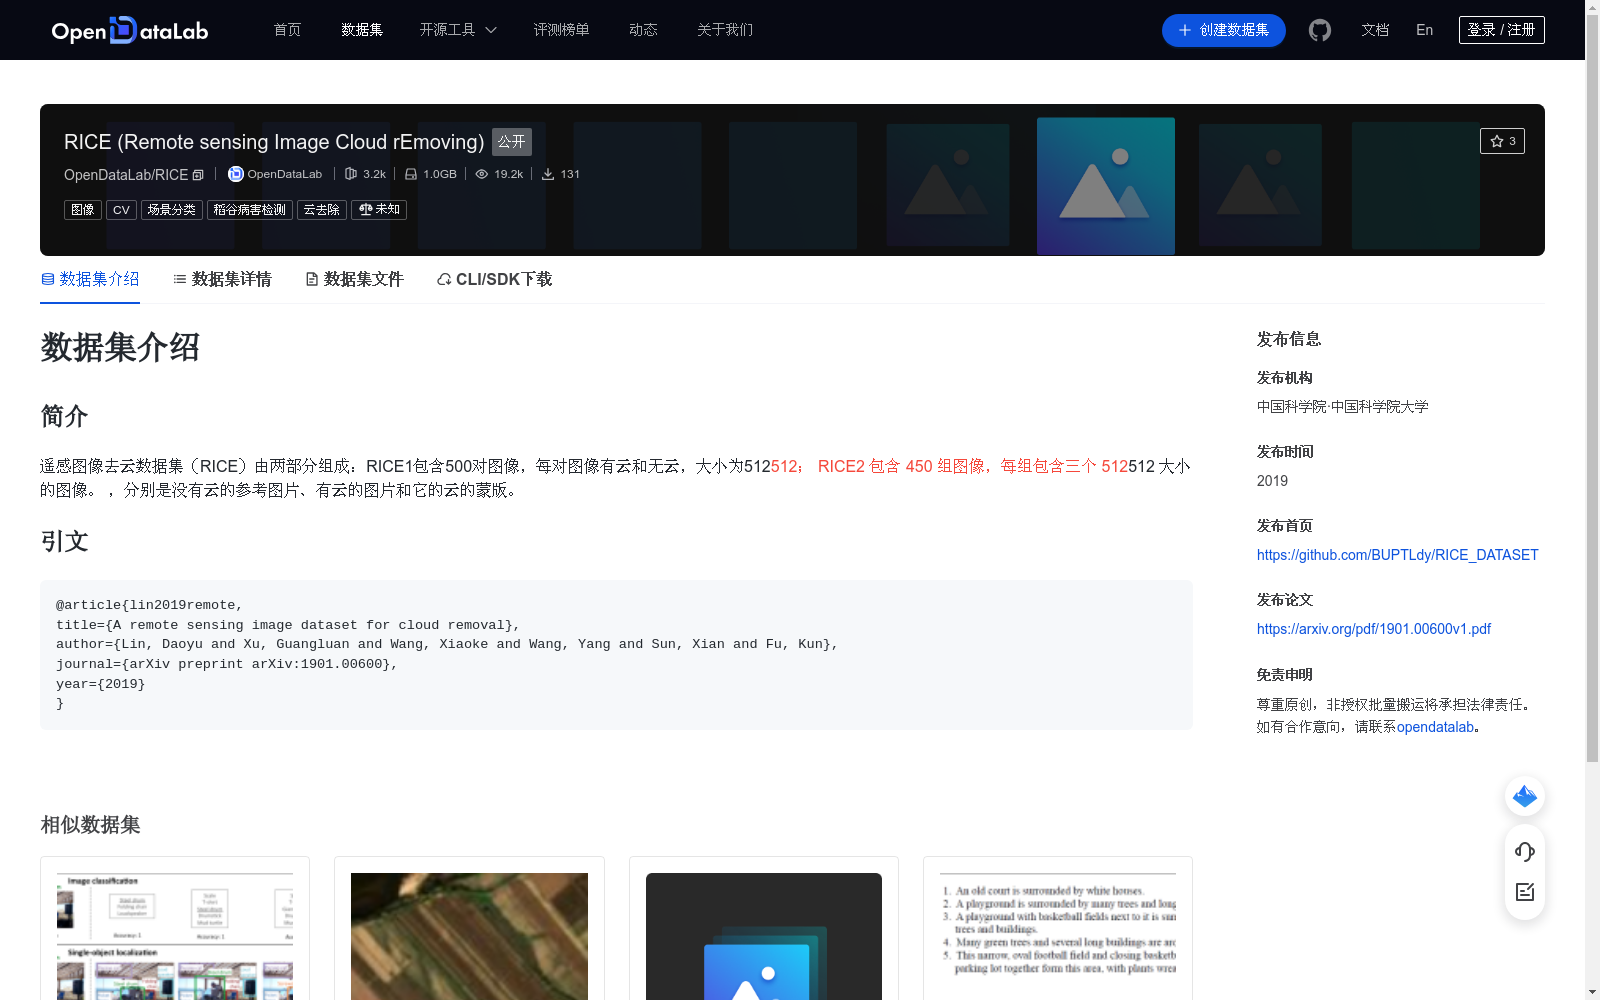Open the opendatalab contact link
This screenshot has width=1600, height=1000.
[x=1436, y=727]
